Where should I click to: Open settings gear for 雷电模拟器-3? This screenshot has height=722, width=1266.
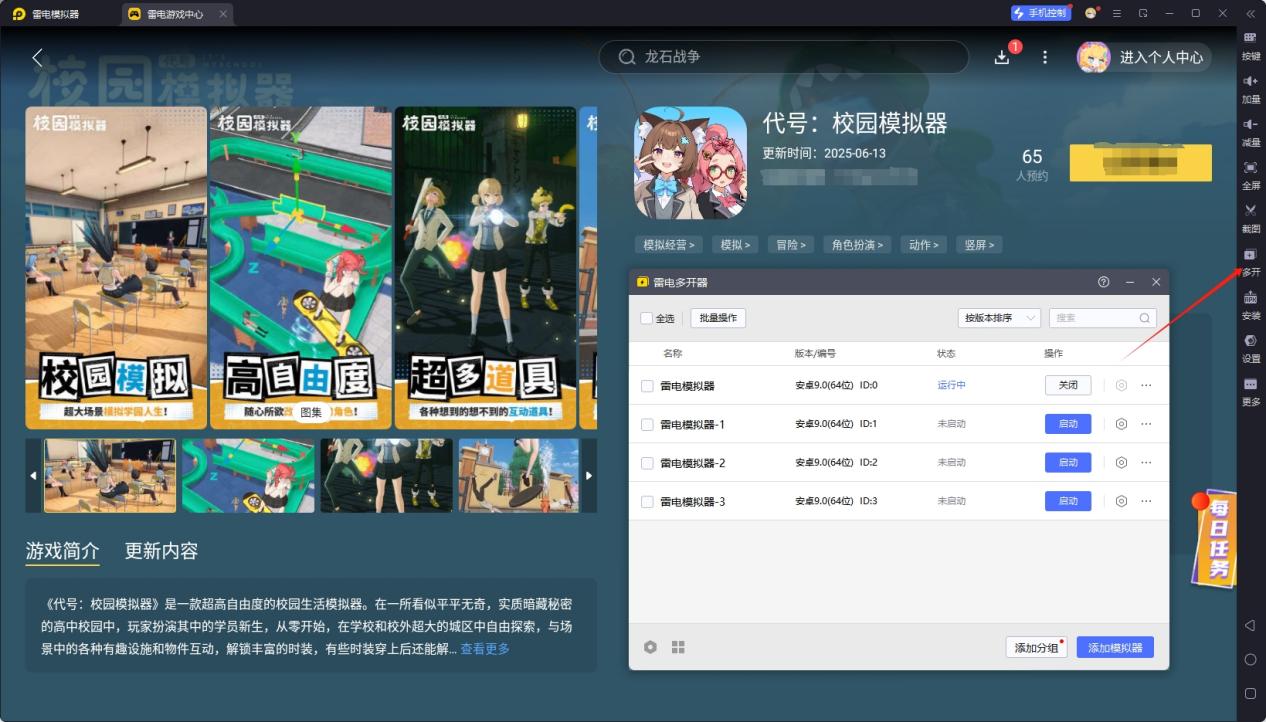point(1121,501)
